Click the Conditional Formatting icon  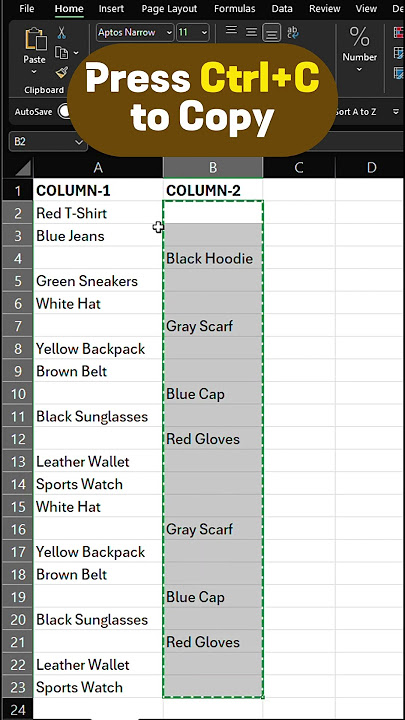pos(399,32)
